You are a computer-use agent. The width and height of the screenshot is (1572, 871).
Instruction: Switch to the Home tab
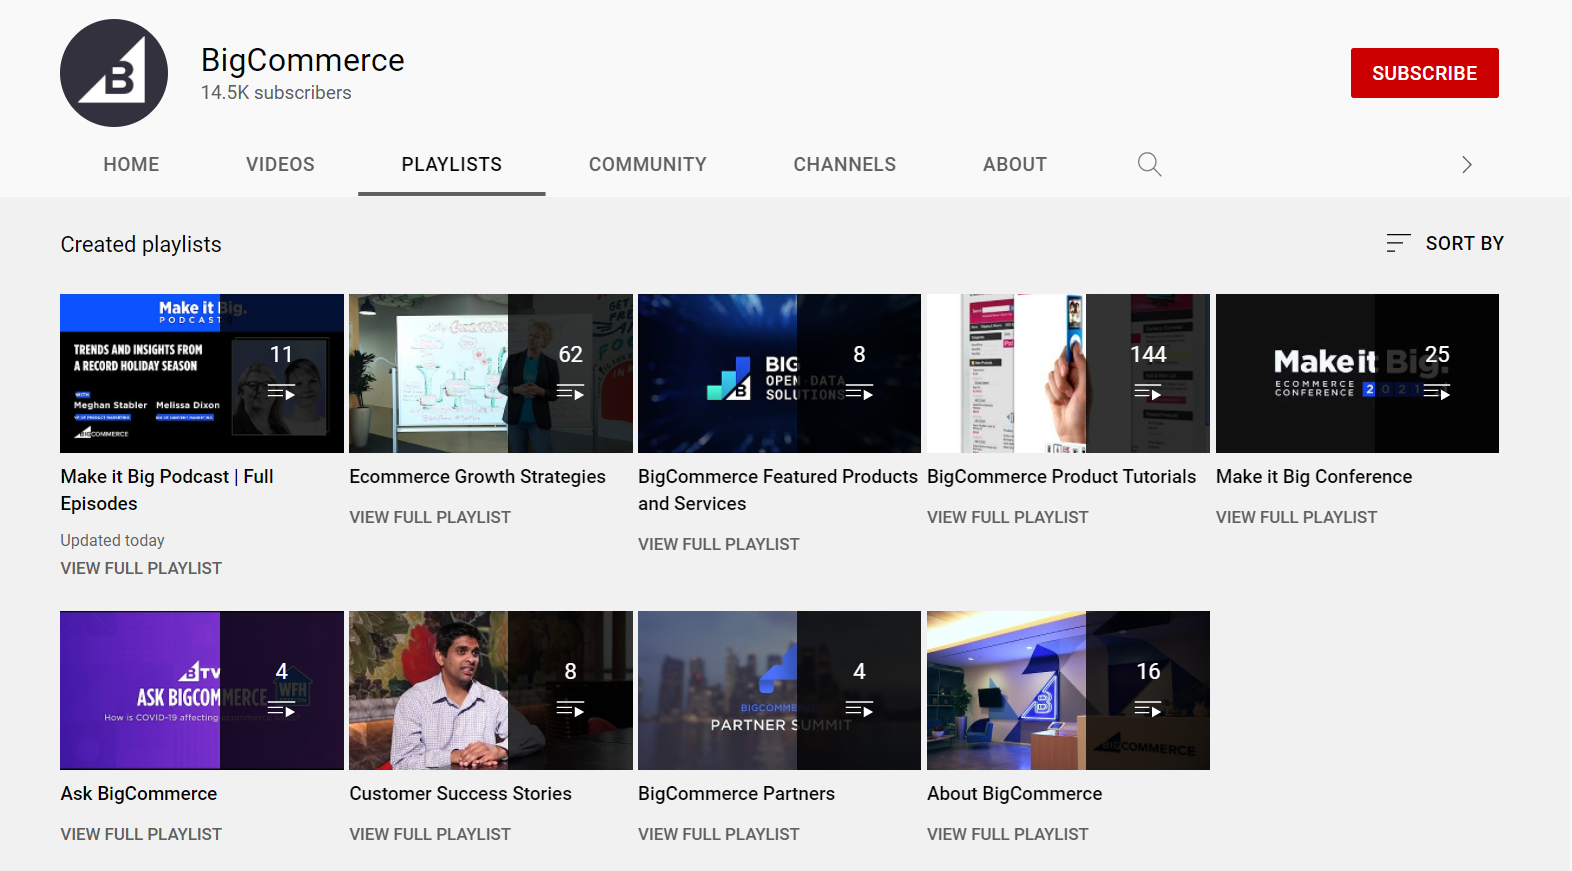[x=131, y=164]
